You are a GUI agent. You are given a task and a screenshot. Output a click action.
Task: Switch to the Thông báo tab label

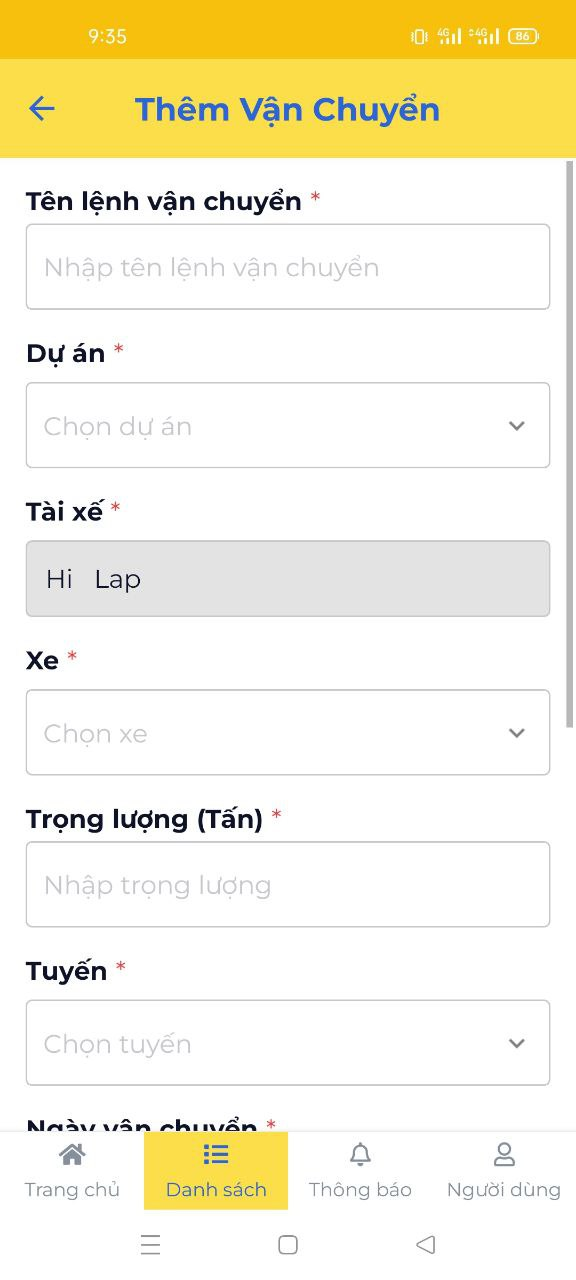360,1190
